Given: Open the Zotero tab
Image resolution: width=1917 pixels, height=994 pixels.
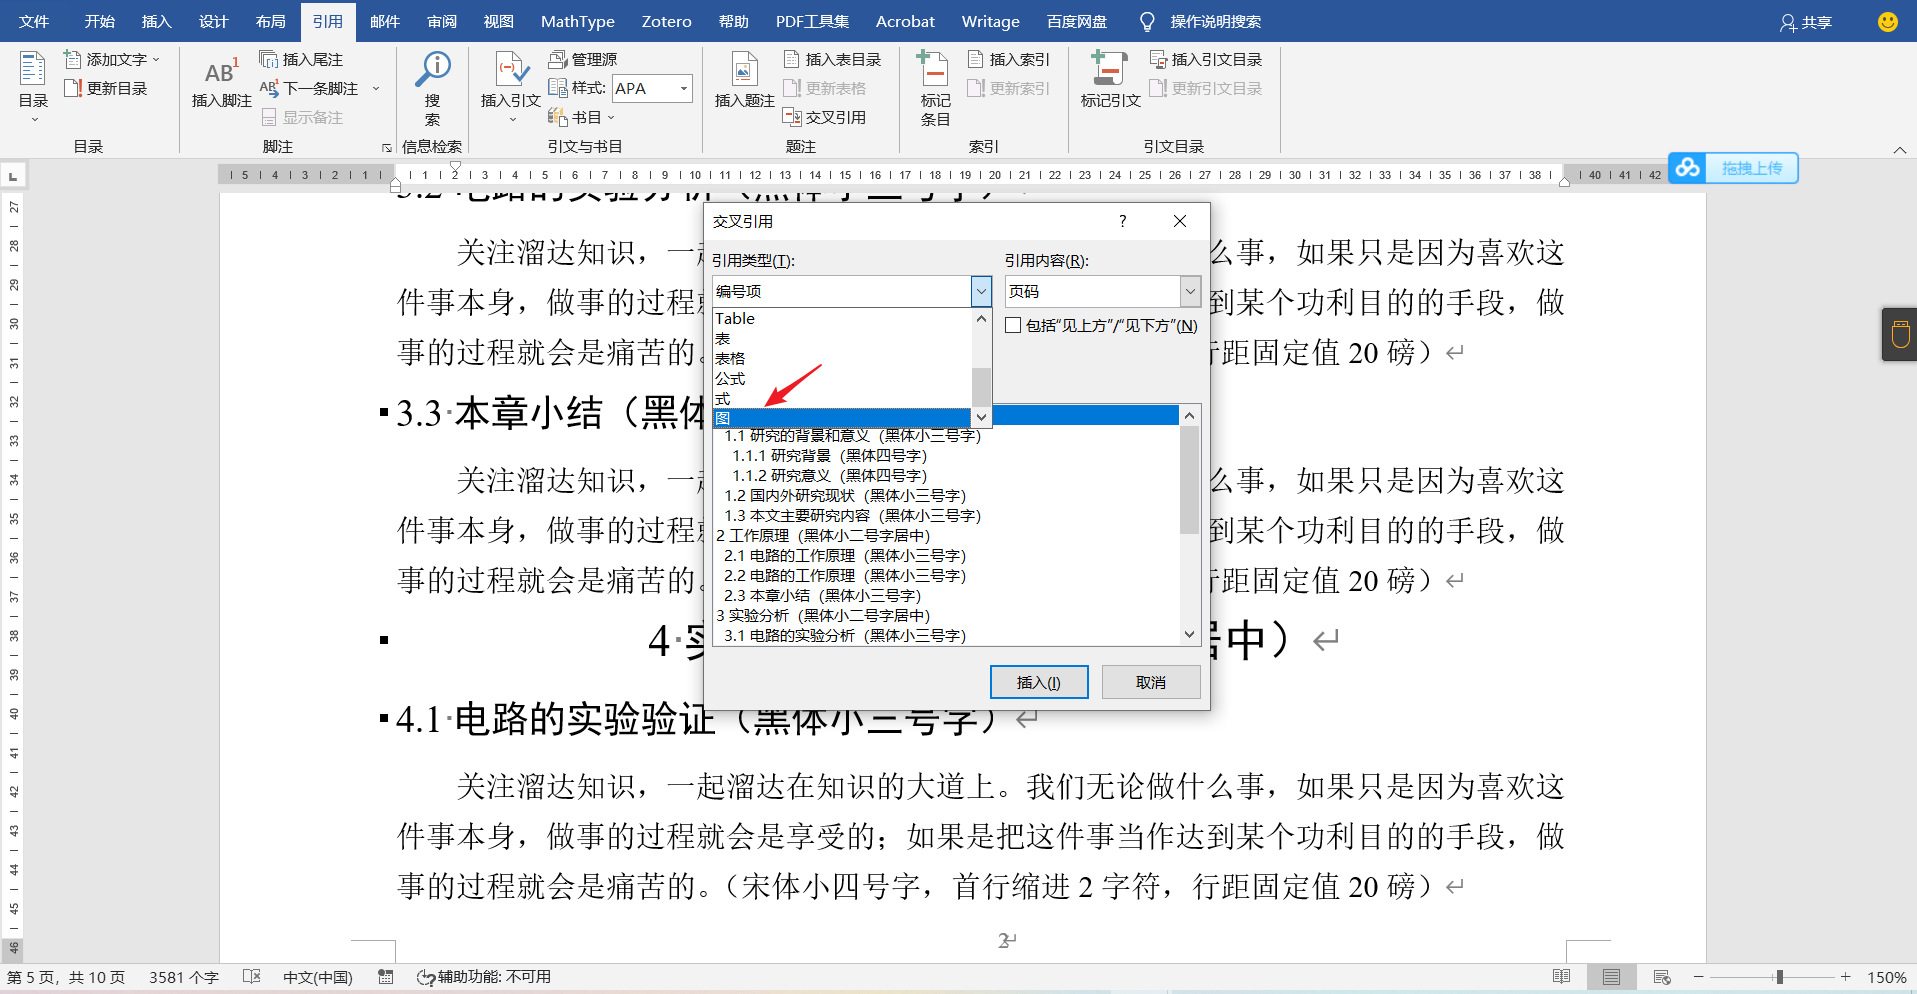Looking at the screenshot, I should click(x=666, y=21).
